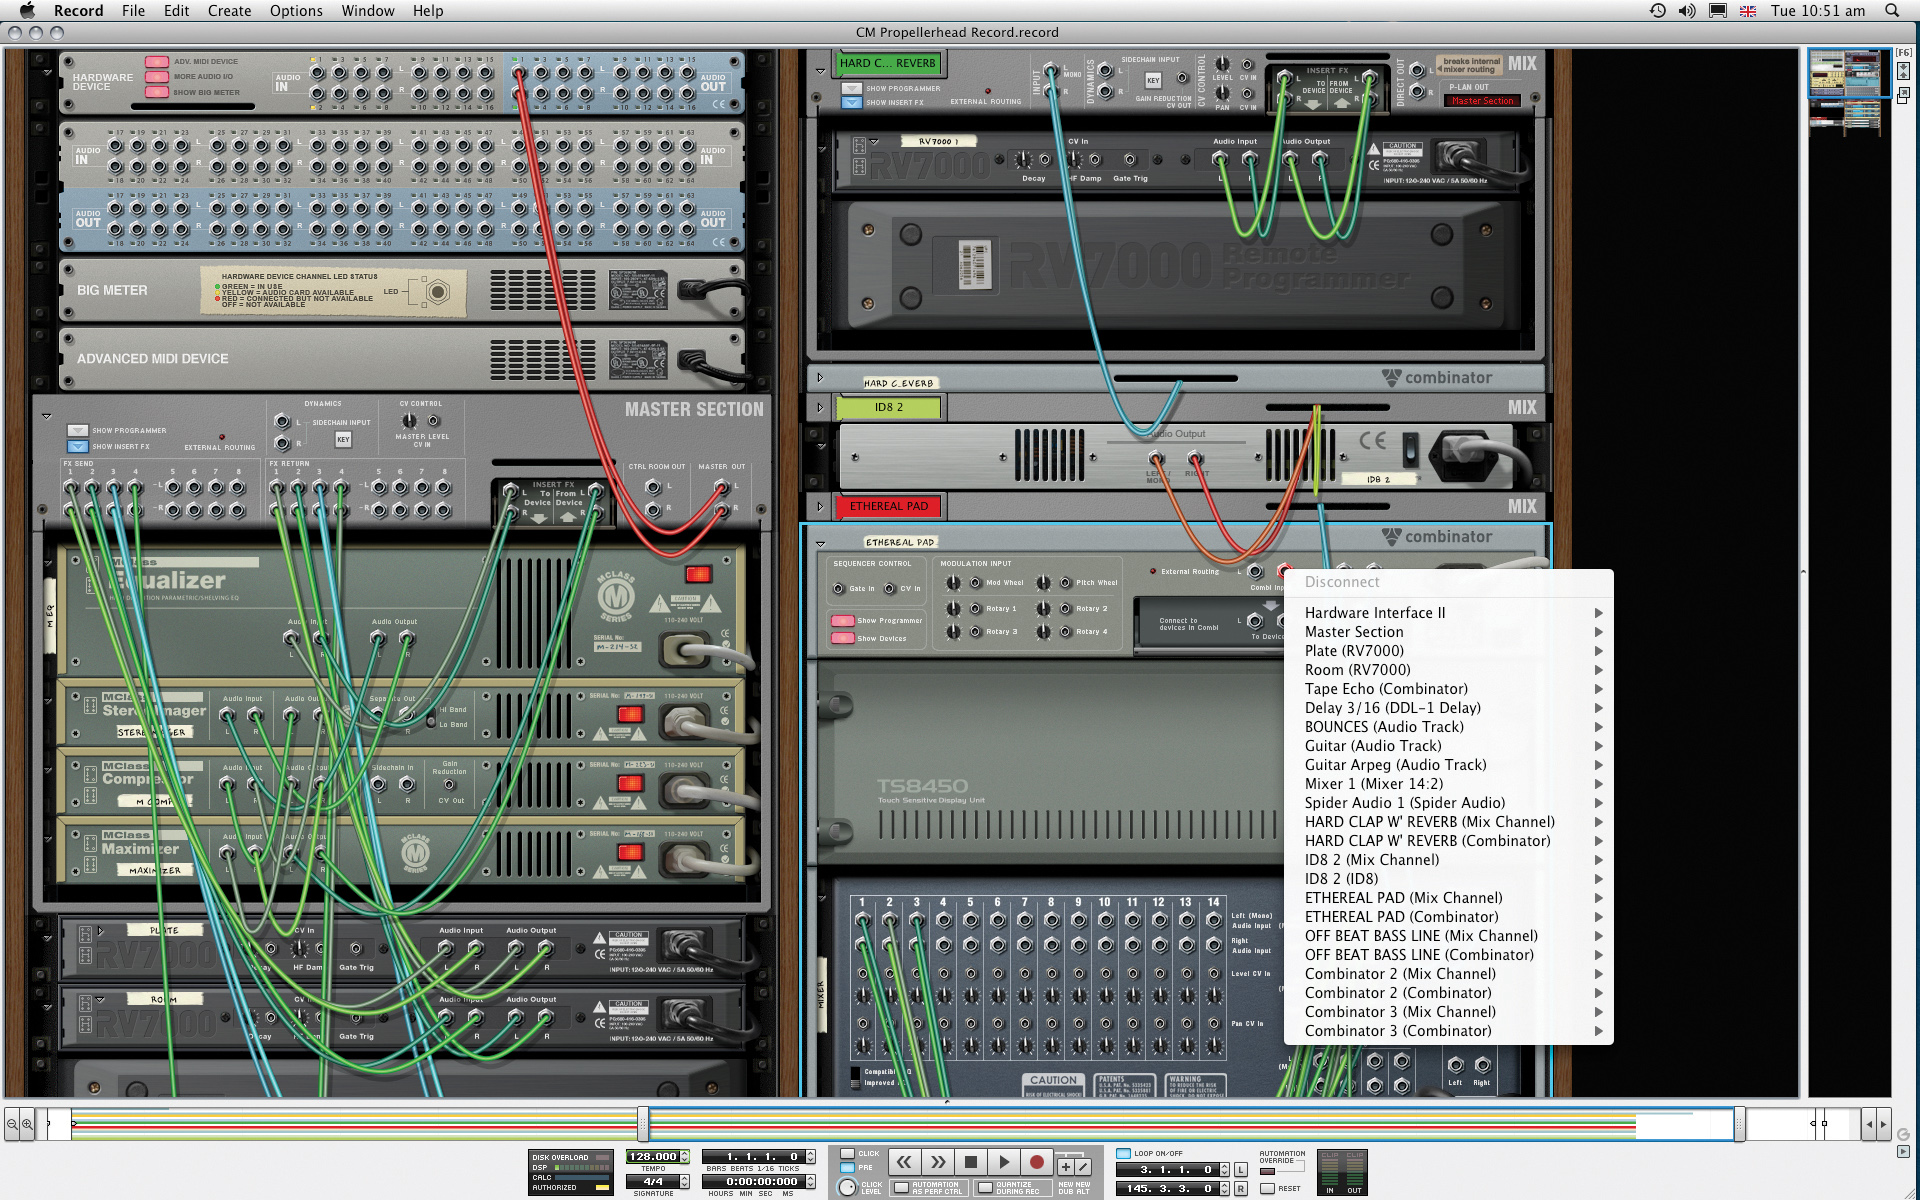Click the tempo stepper arrows
This screenshot has width=1920, height=1200.
(x=686, y=1157)
